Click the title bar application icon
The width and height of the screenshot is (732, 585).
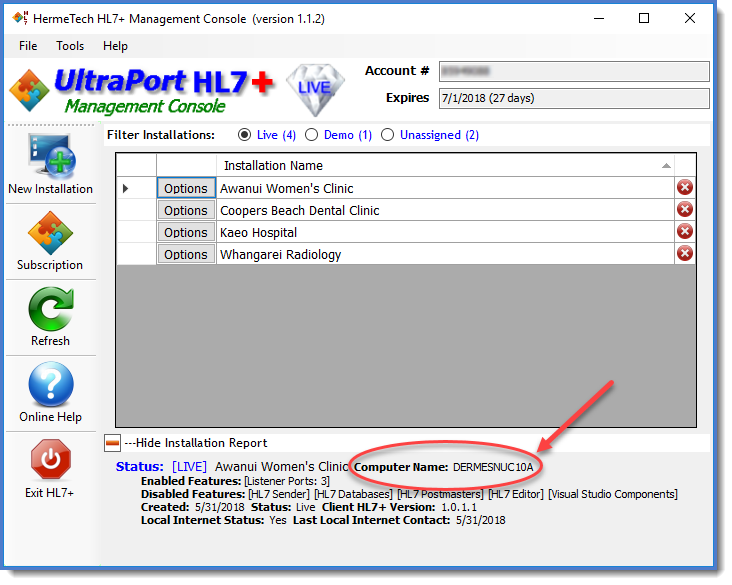pos(21,18)
